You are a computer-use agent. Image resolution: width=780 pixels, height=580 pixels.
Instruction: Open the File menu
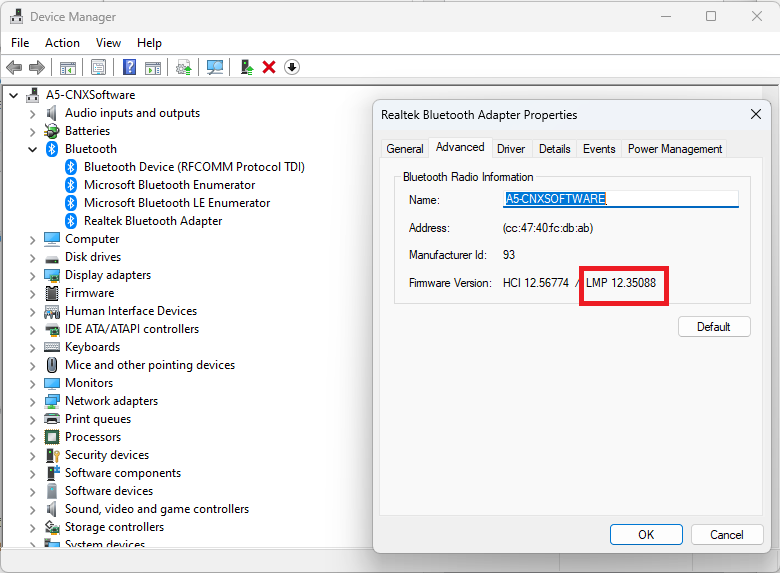(x=20, y=43)
